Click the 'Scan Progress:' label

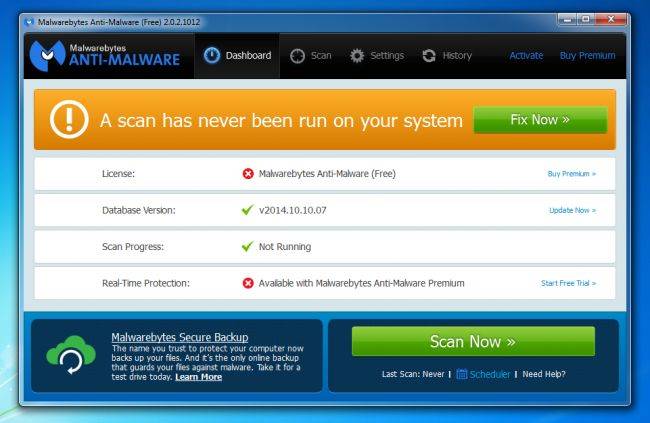click(133, 247)
